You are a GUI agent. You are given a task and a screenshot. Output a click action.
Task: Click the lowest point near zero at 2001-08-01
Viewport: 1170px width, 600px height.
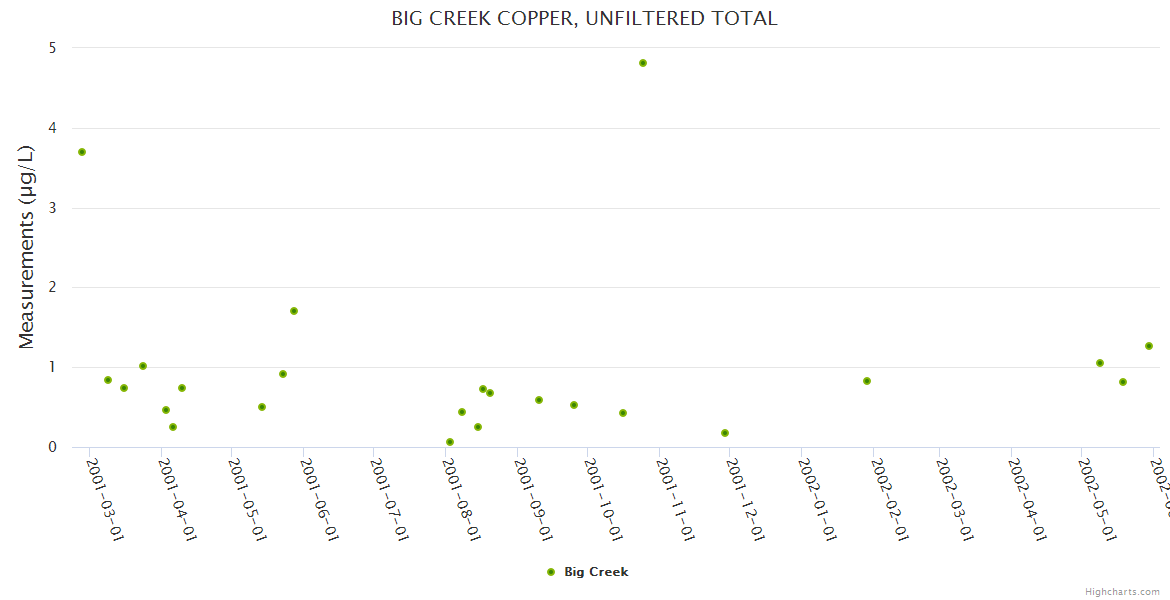[x=450, y=442]
